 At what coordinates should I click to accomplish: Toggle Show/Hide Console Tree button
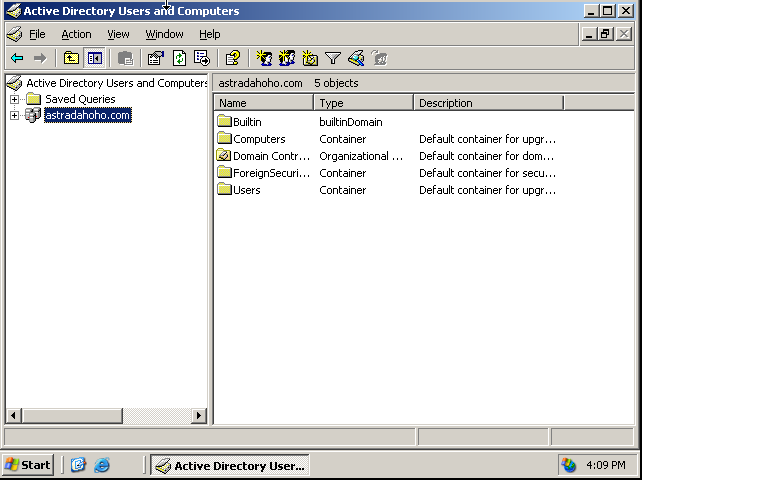(95, 59)
